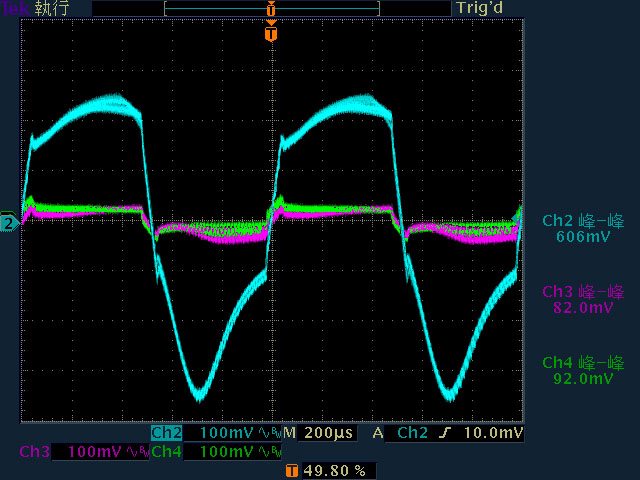Open the trigger source Ch2 readout

pyautogui.click(x=414, y=433)
